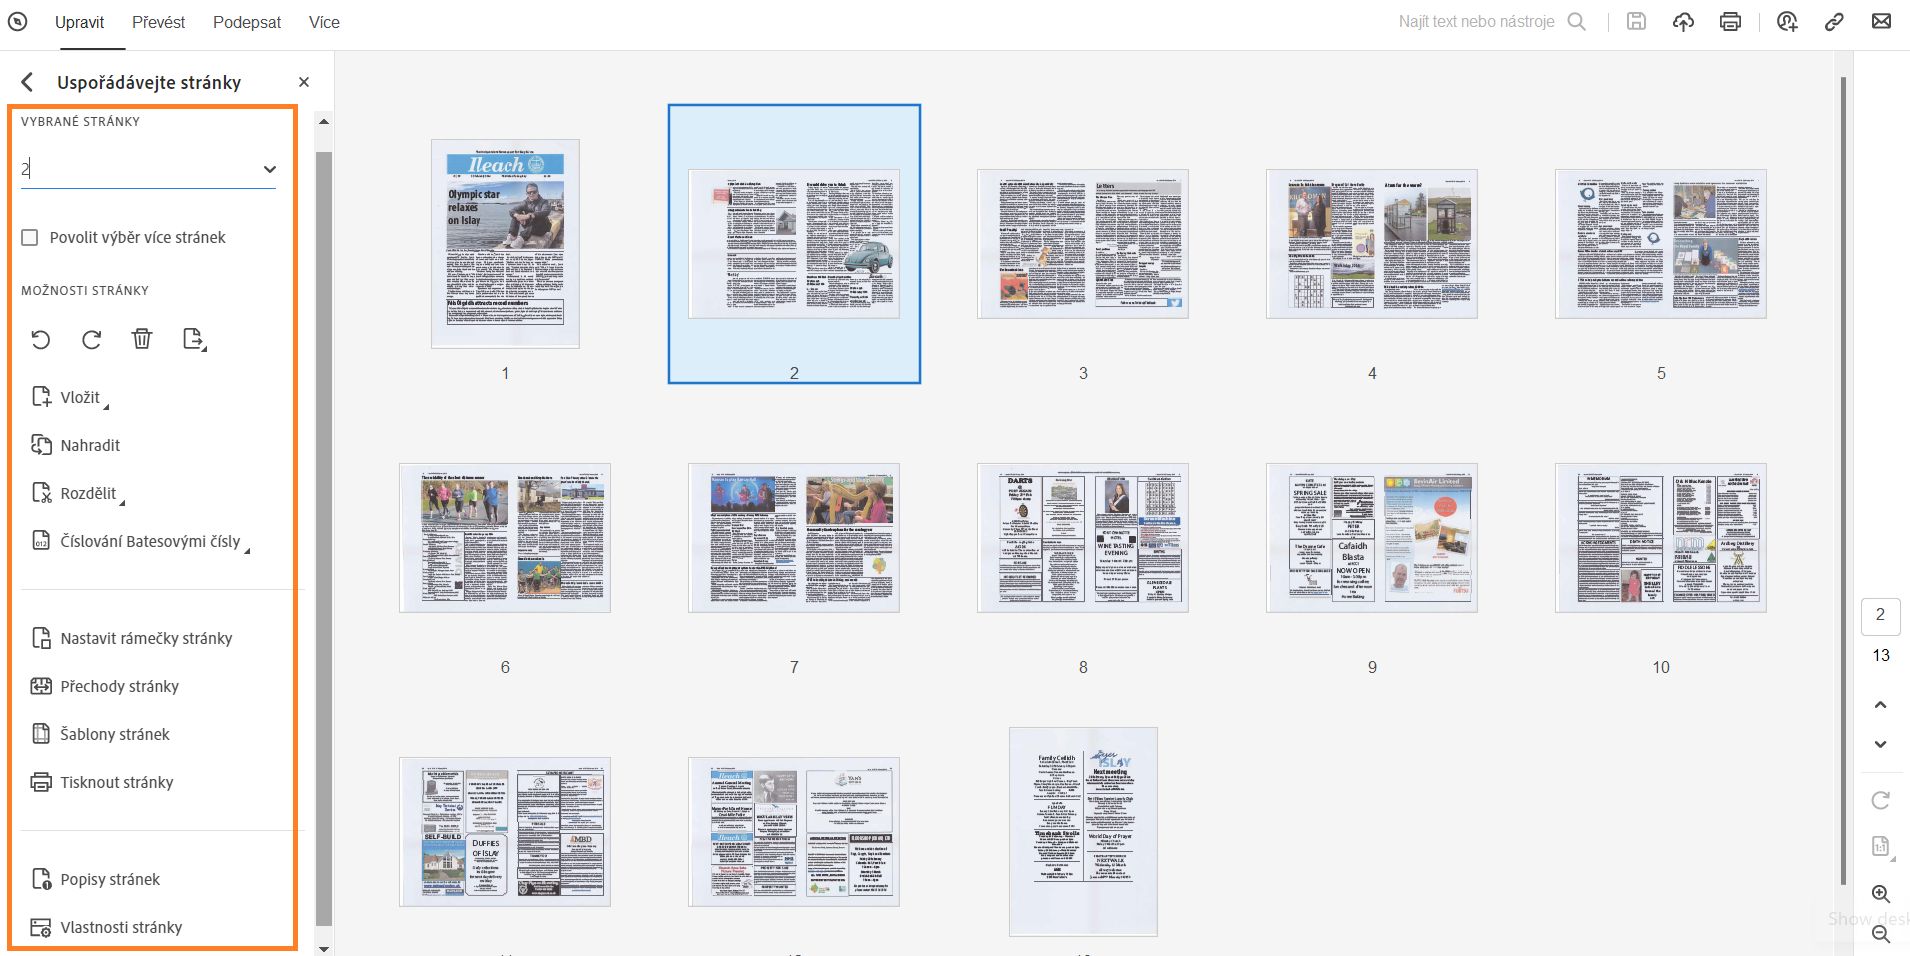Open the Vložit insert options

point(70,398)
